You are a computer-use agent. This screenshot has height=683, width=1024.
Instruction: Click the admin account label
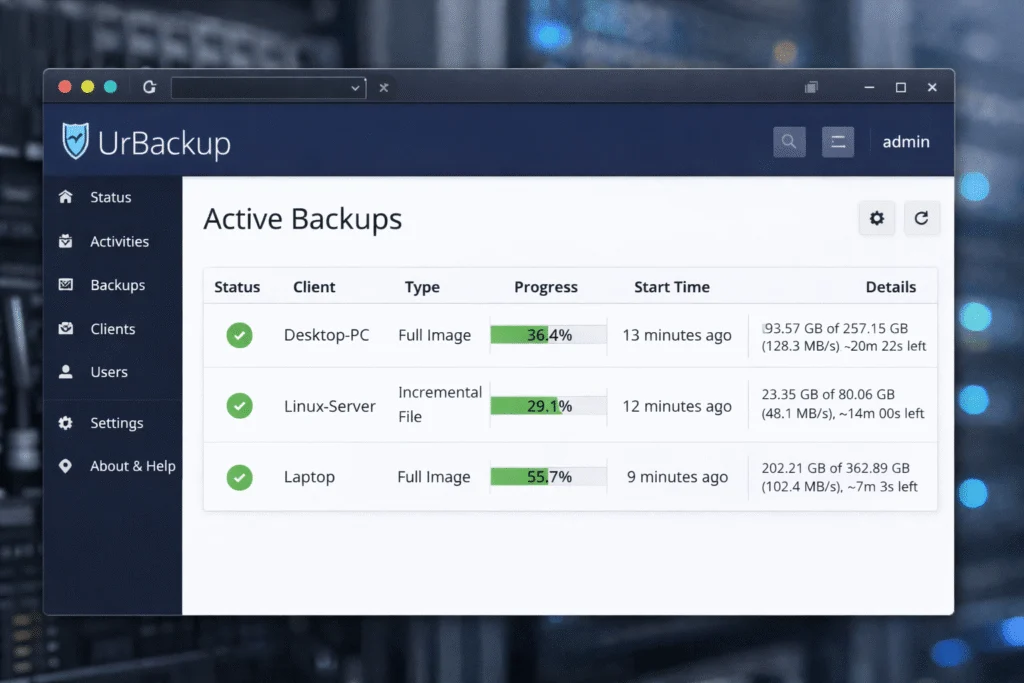(x=905, y=141)
